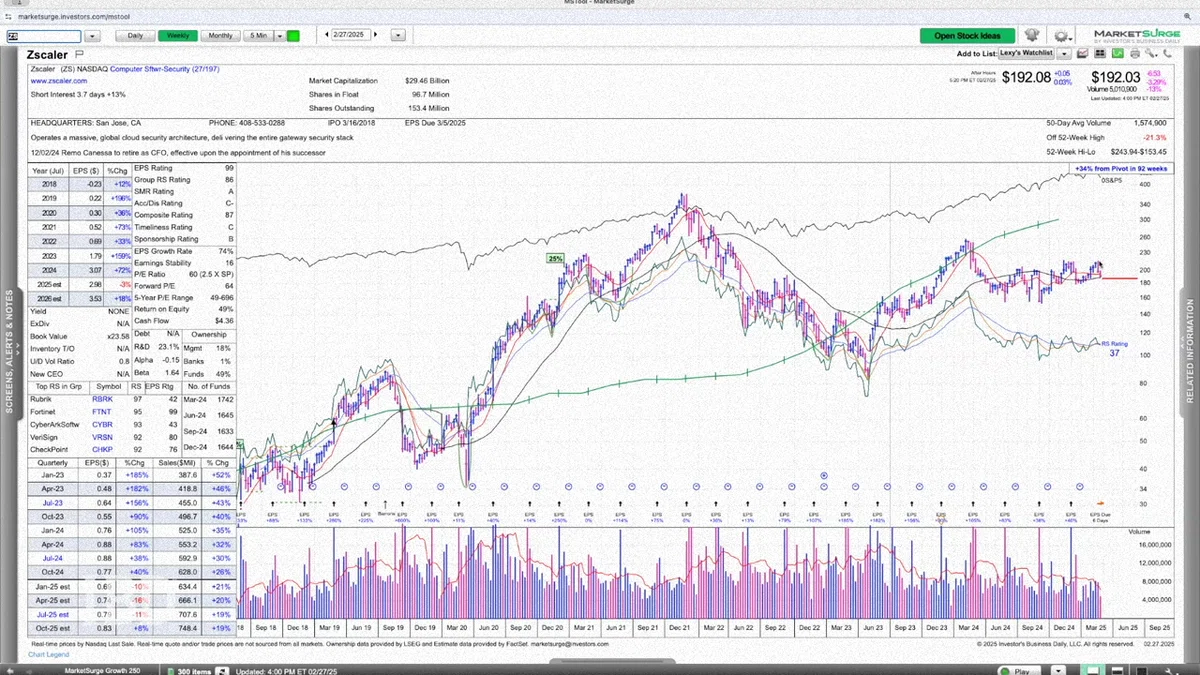
Task: Expand the symbol history dropdown
Action: click(x=92, y=36)
